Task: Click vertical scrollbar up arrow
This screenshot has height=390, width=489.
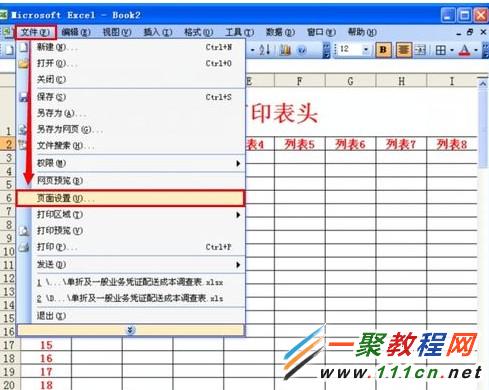Action: (483, 83)
